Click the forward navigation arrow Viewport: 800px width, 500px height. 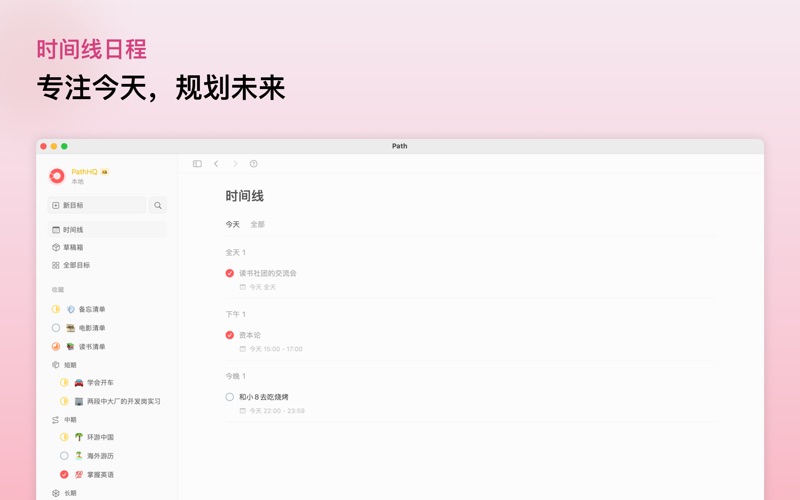pos(235,164)
